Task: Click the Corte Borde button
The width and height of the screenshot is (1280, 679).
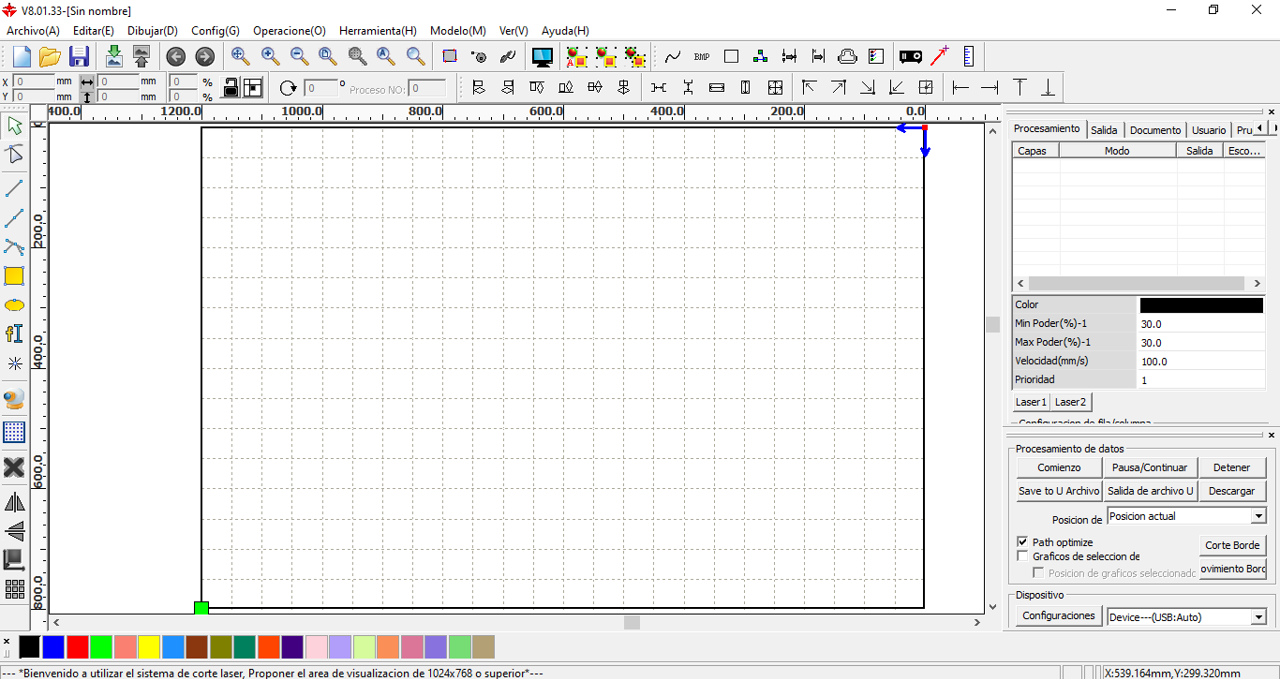Action: tap(1232, 545)
